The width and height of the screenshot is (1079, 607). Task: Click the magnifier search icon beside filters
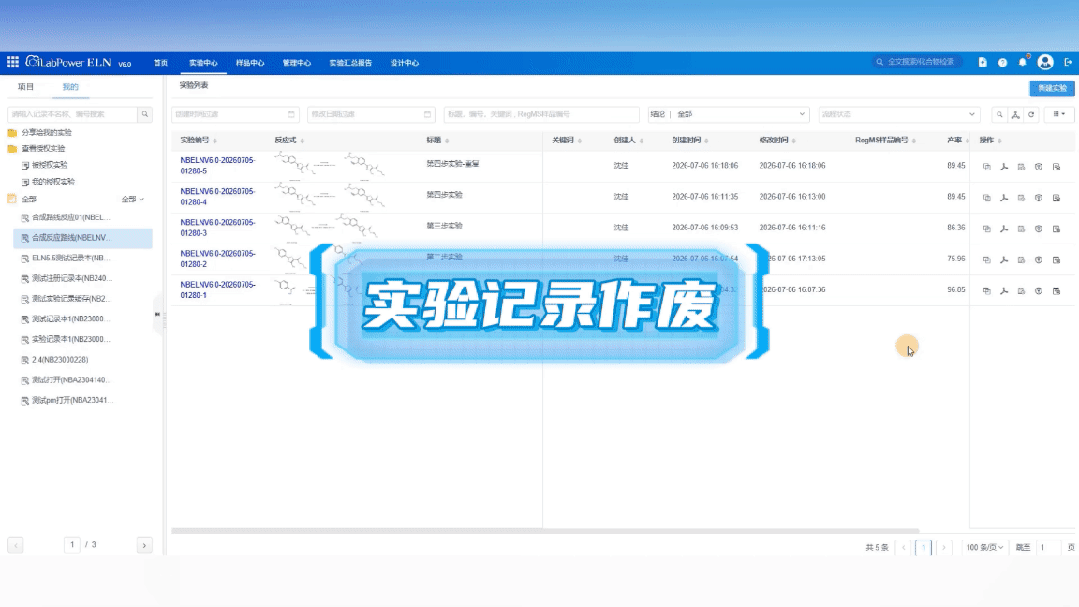pos(999,114)
